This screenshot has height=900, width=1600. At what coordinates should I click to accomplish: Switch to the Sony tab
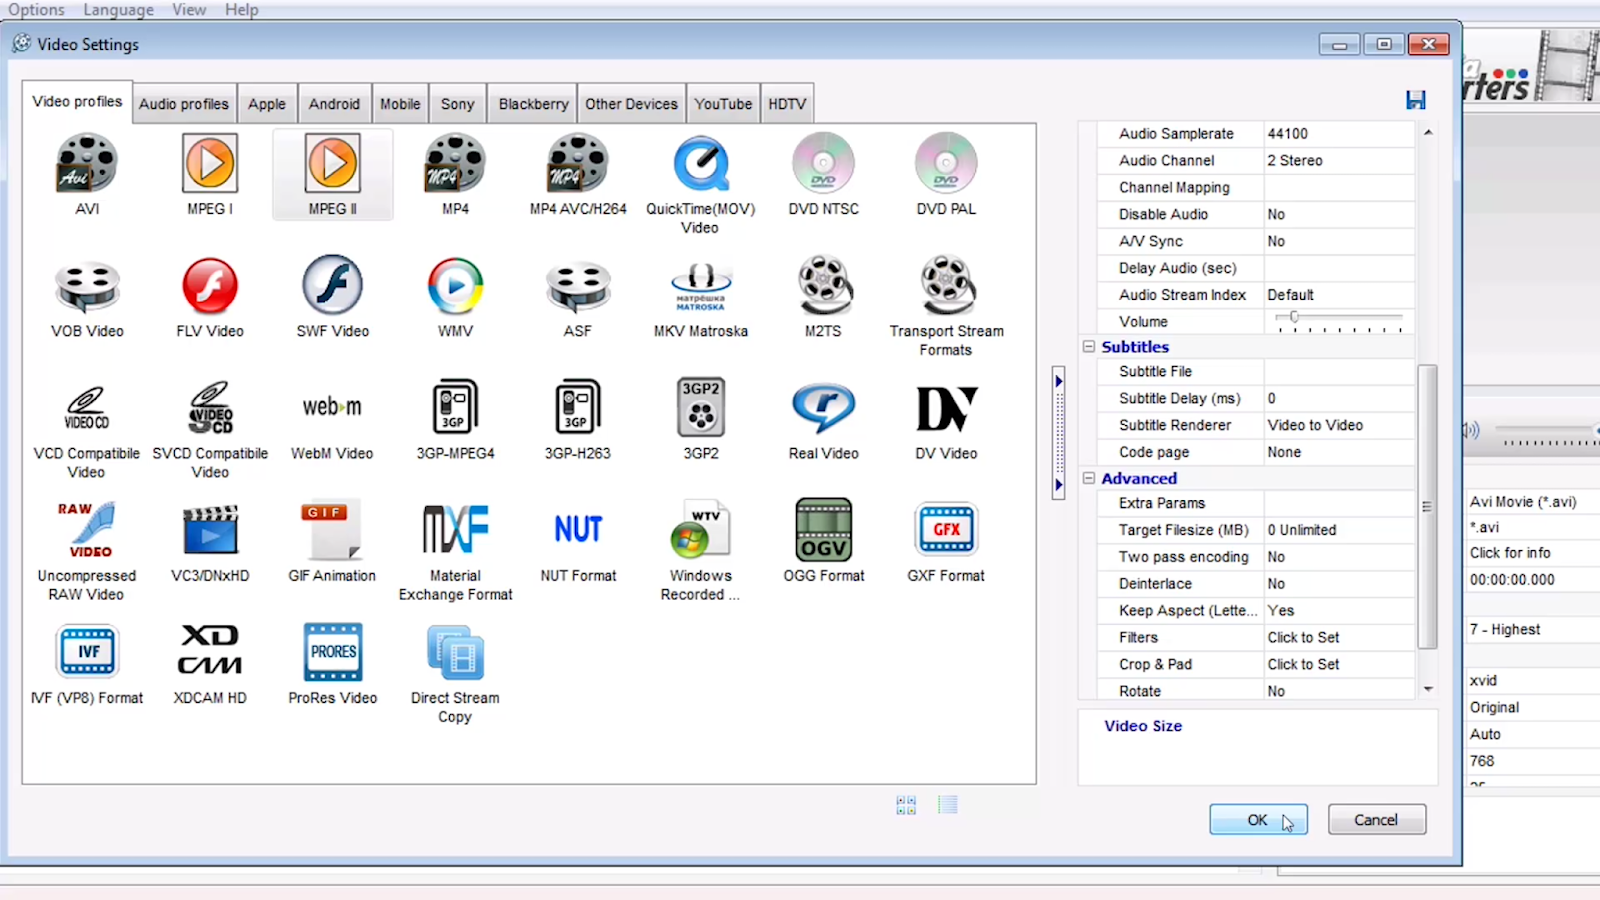[458, 104]
